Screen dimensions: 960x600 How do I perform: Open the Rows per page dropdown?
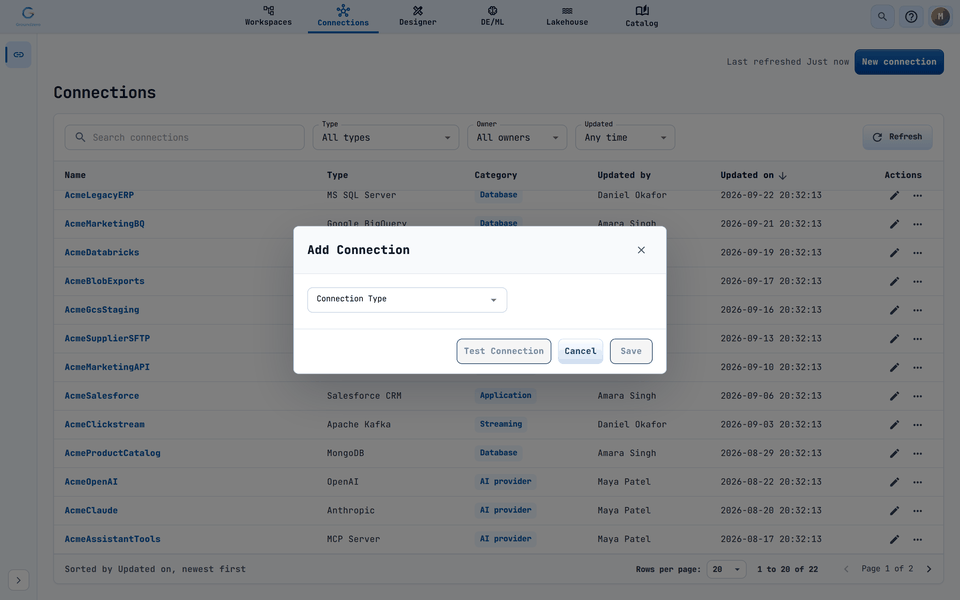726,569
